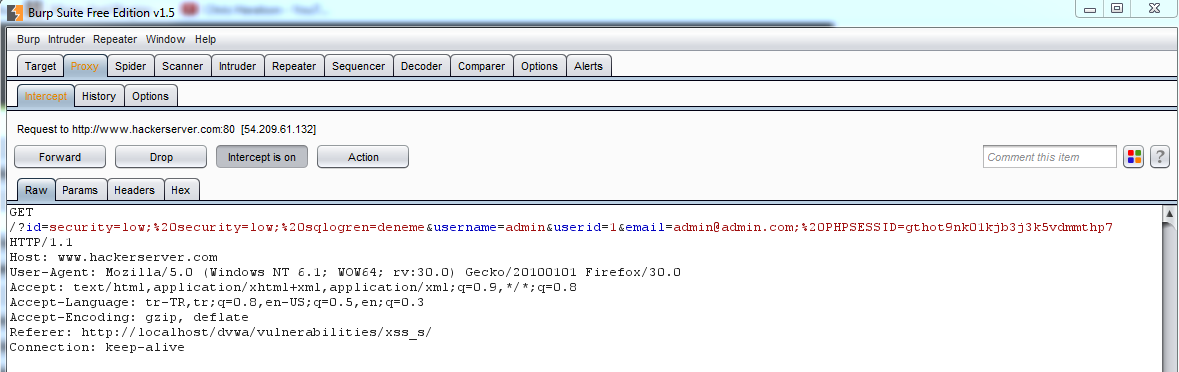Click the scroll up arrow of request editor
The image size is (1179, 372).
pos(1170,213)
